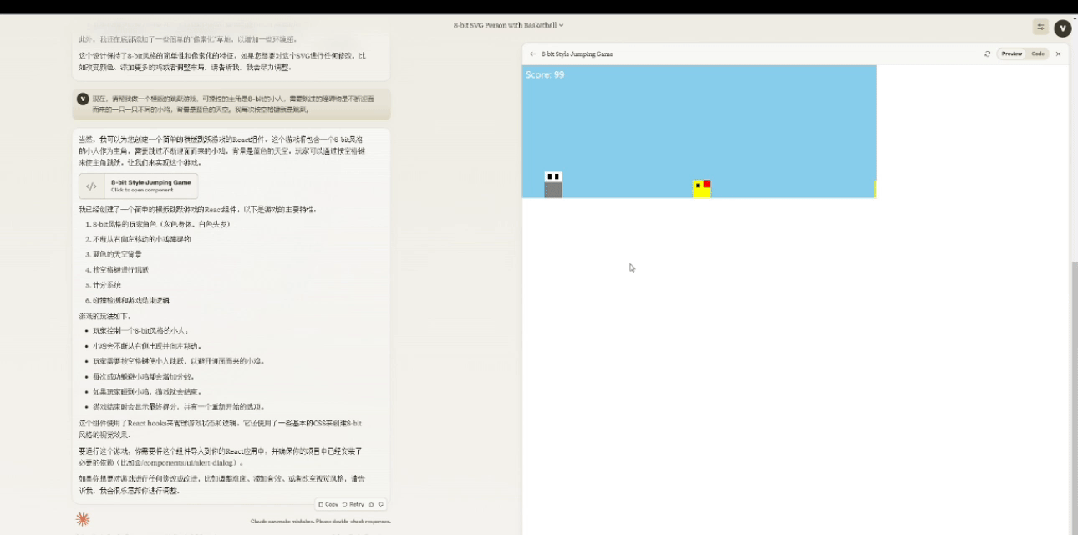This screenshot has height=535, width=1078.
Task: Click the Claude starburst logo
Action: pos(83,518)
